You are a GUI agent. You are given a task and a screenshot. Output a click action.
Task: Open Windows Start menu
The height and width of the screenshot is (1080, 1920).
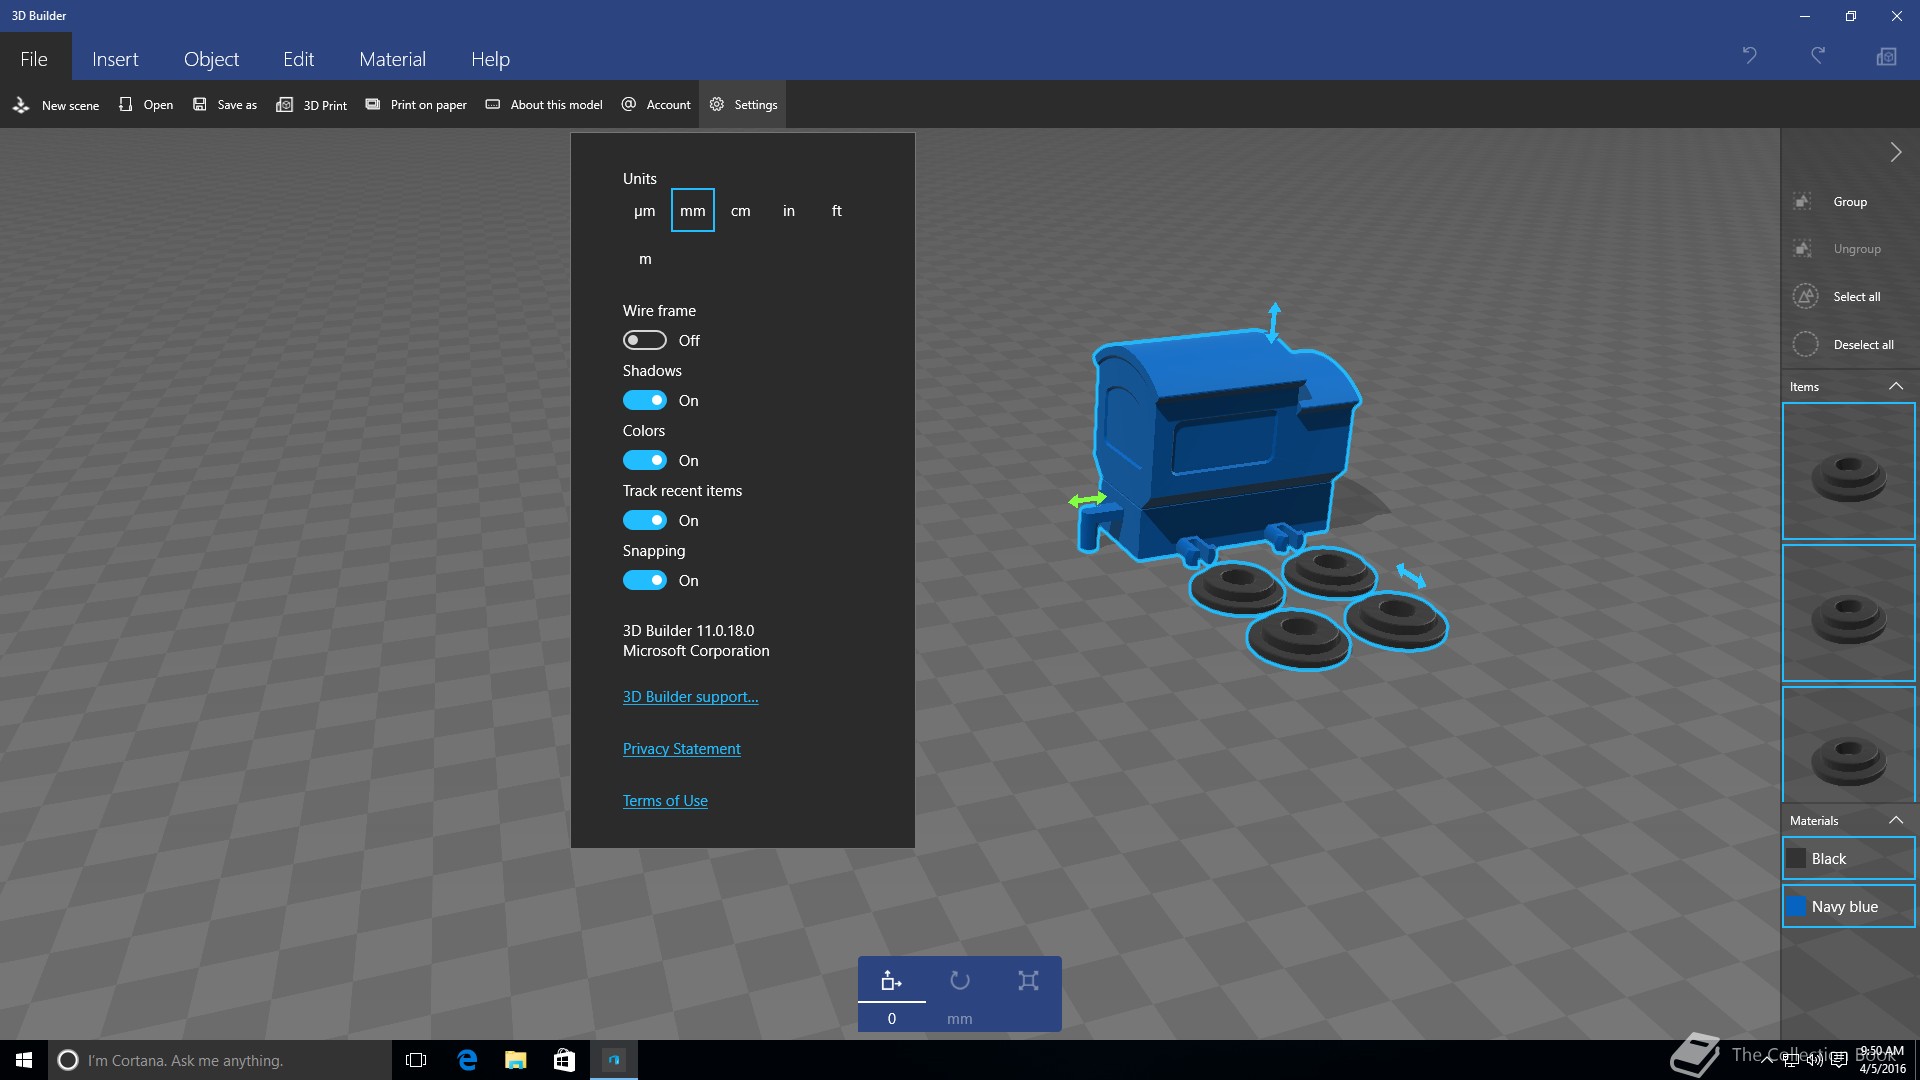(x=24, y=1060)
